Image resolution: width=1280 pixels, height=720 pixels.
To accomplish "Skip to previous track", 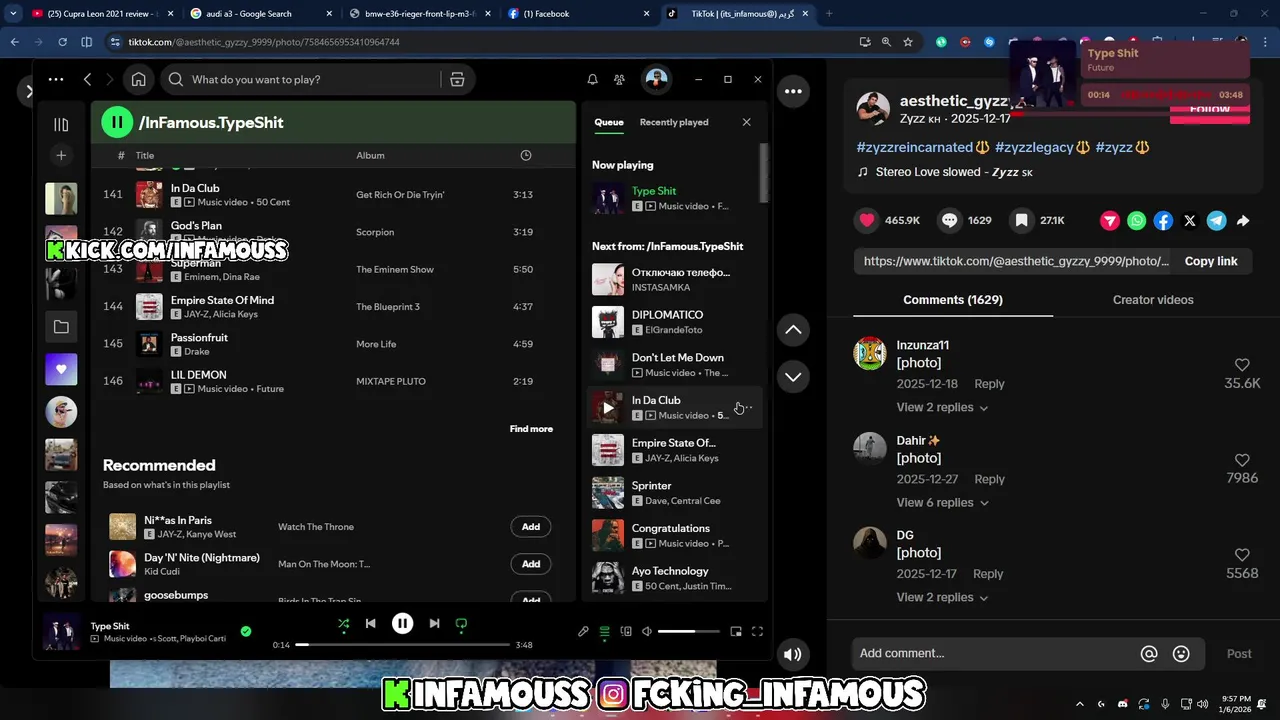I will coord(370,623).
